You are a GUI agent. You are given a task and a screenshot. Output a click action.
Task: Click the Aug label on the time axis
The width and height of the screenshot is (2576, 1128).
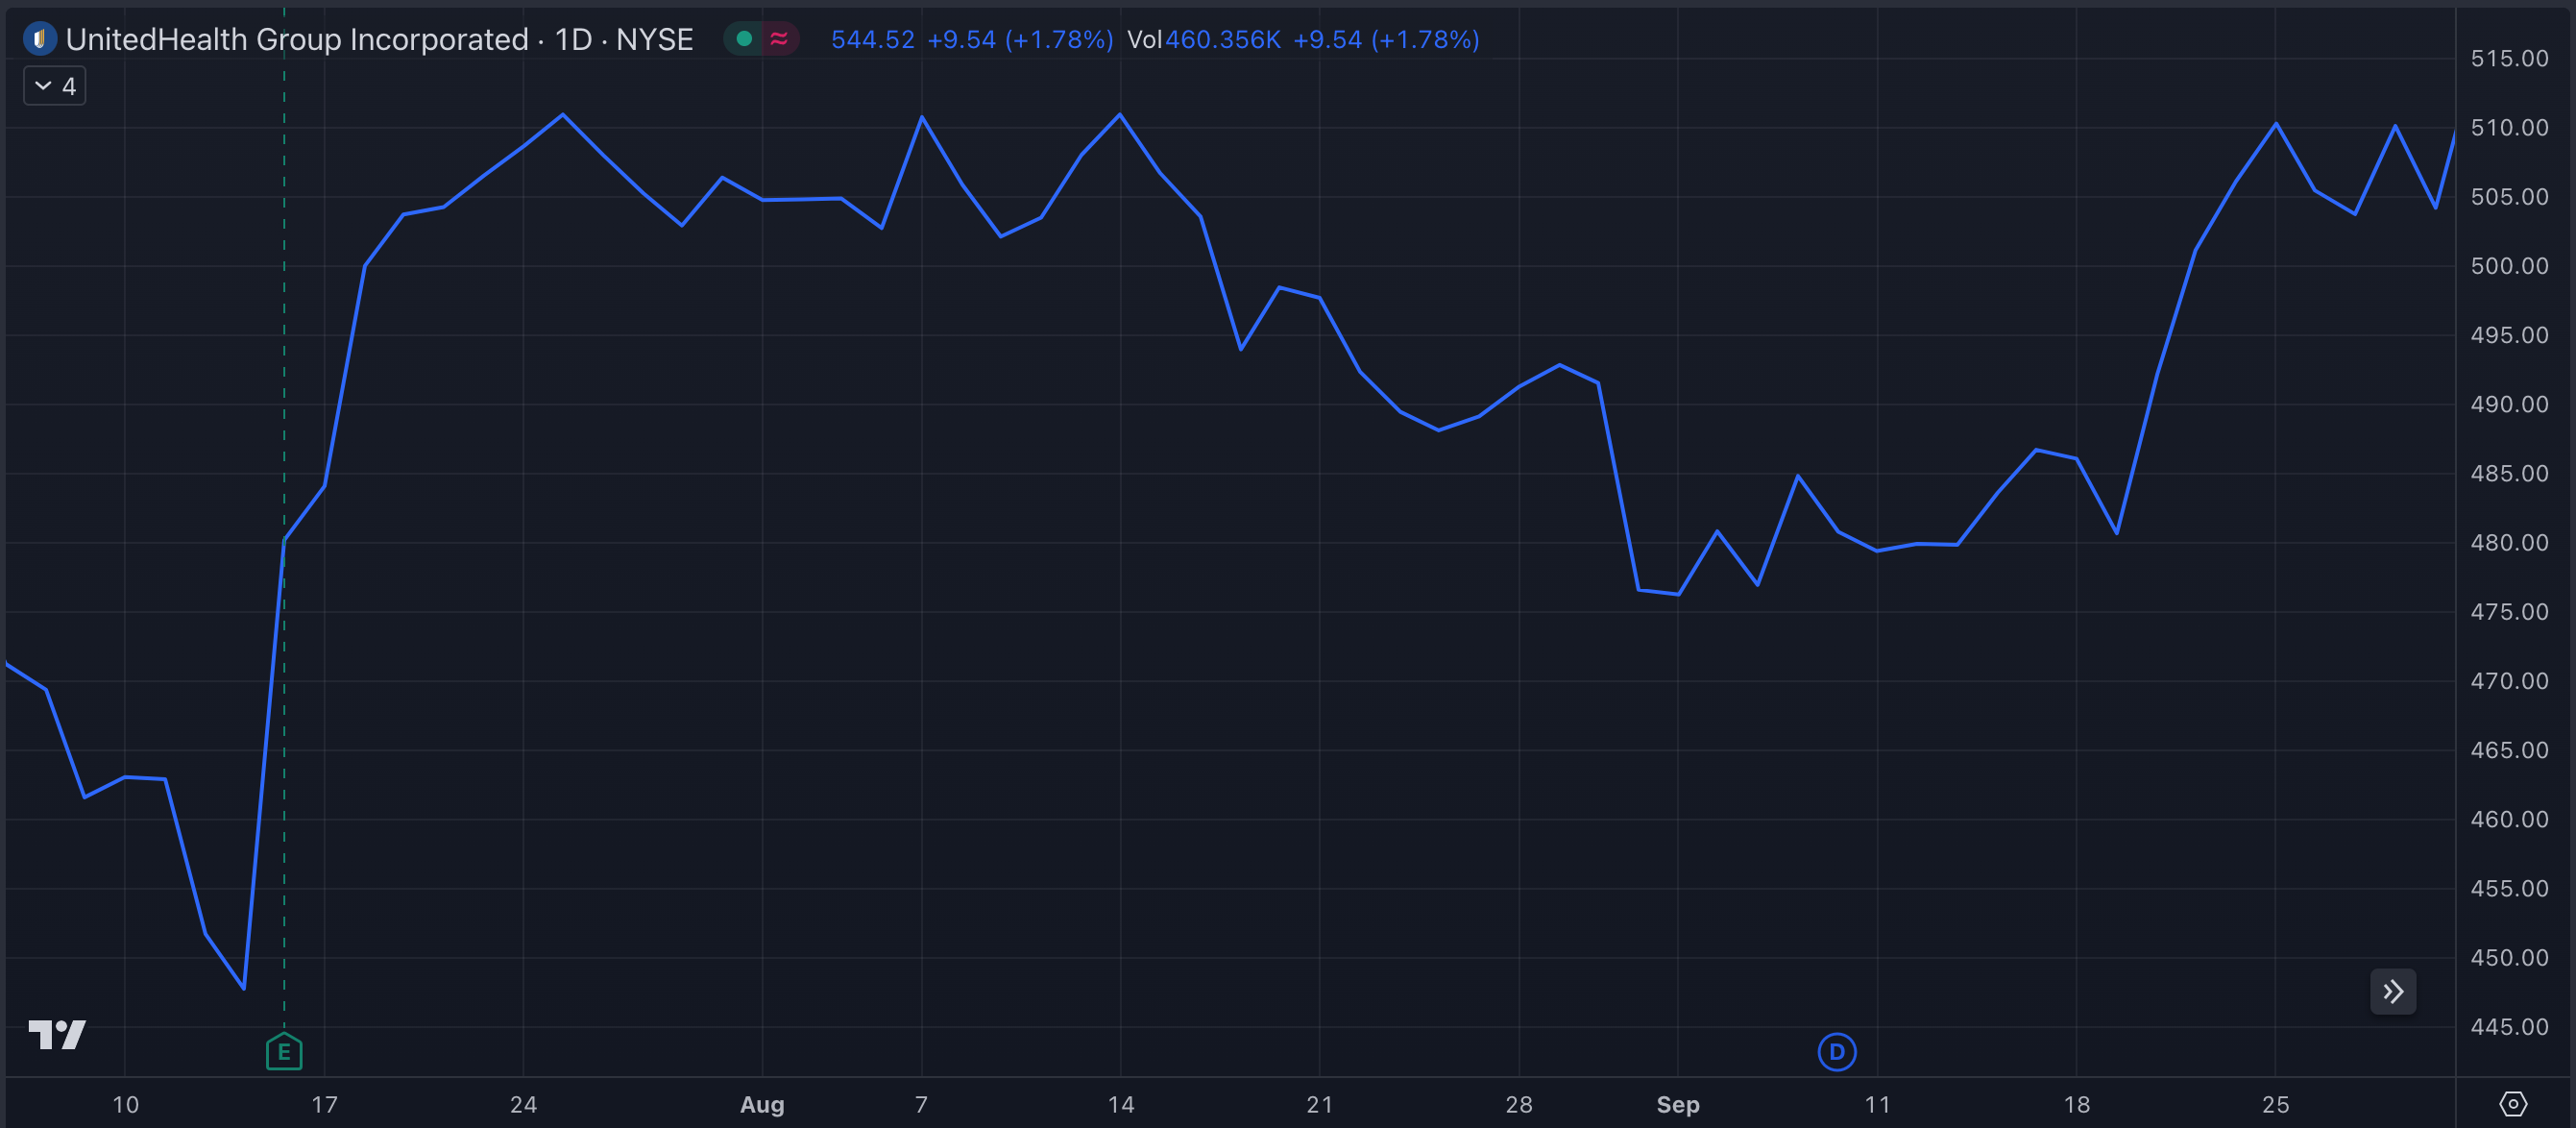click(x=763, y=1104)
